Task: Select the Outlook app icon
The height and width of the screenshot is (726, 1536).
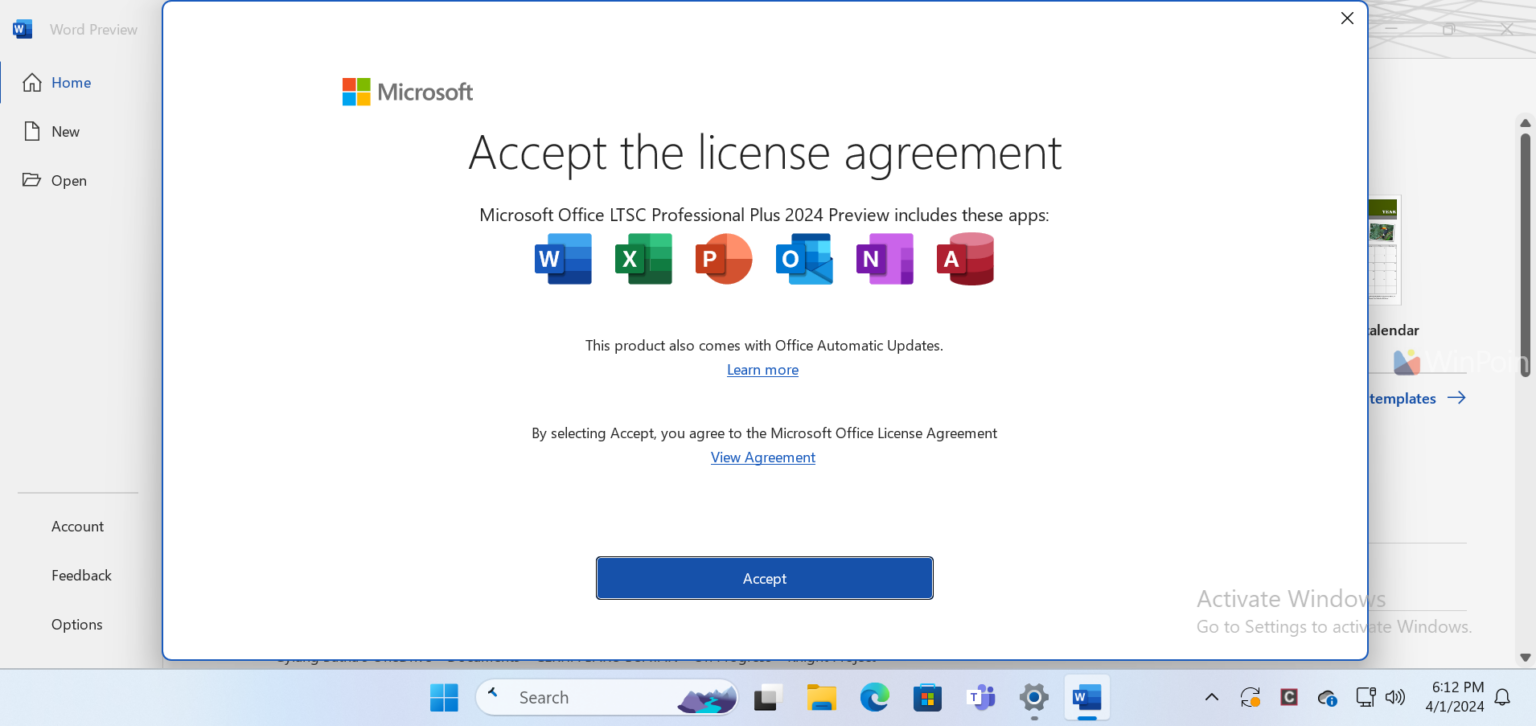Action: click(x=804, y=258)
